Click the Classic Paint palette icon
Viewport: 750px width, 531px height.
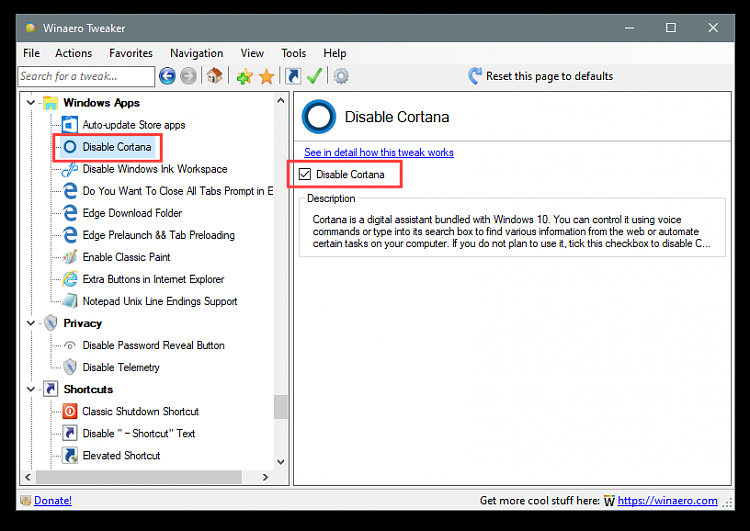70,257
